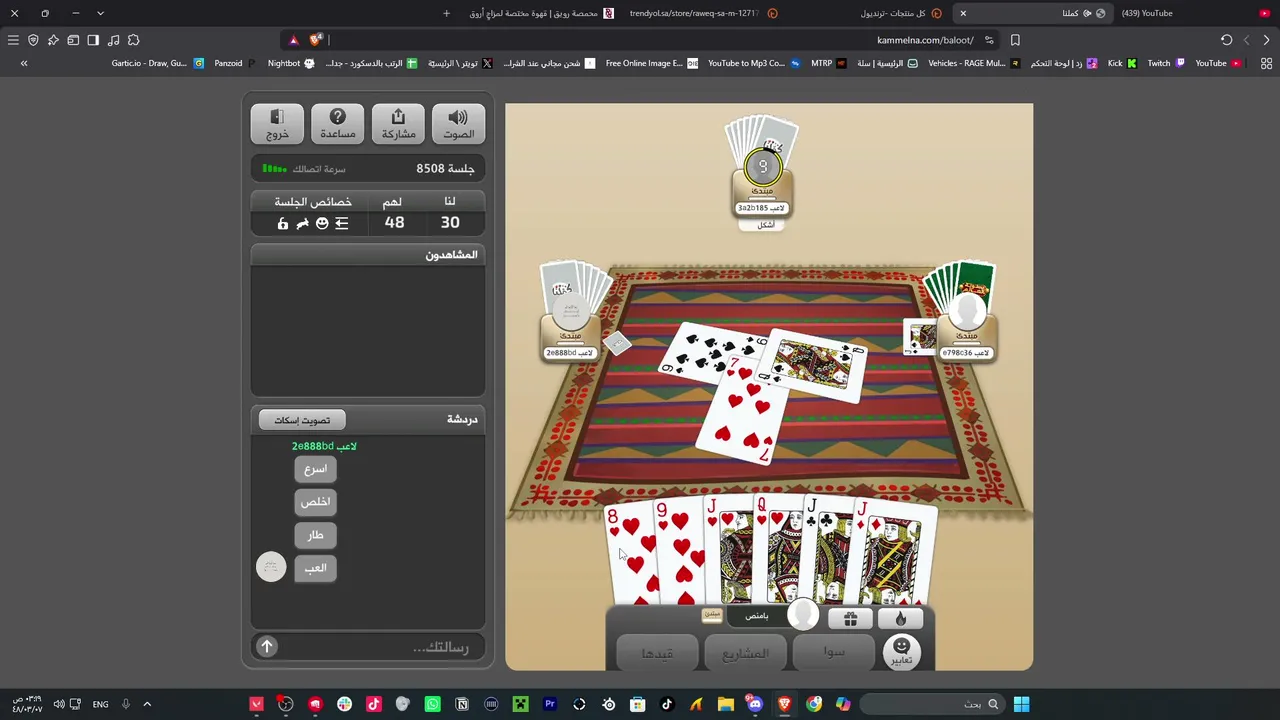Switch to the Trendyol products browser tab
1280x720 pixels.
coord(900,13)
